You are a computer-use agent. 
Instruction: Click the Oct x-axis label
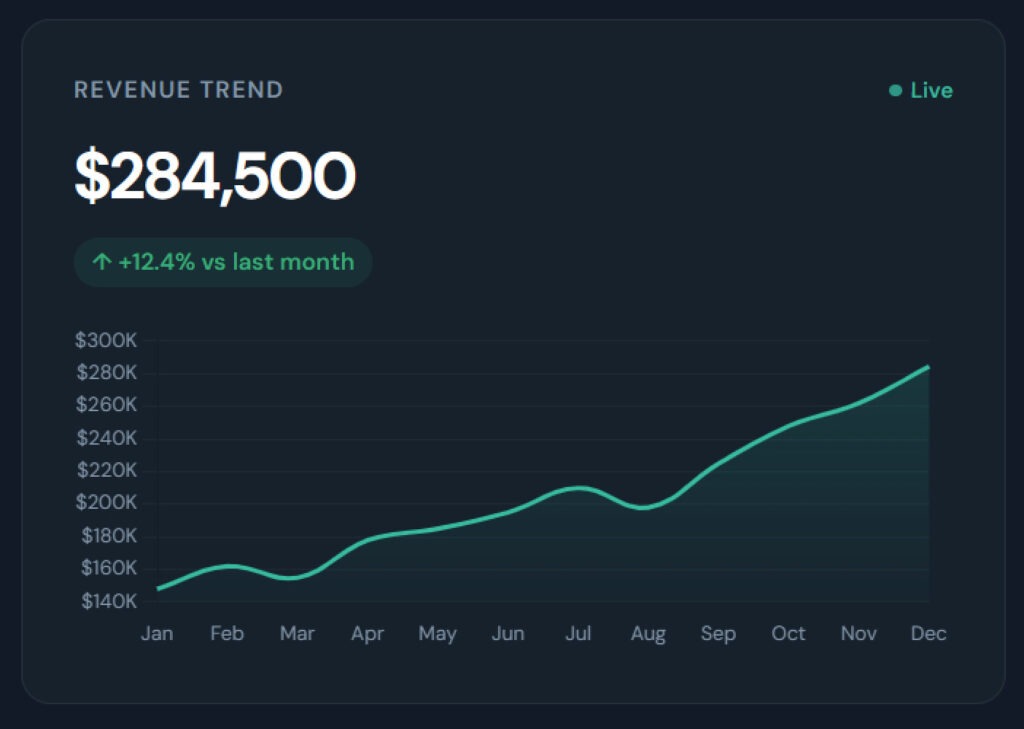tap(788, 633)
